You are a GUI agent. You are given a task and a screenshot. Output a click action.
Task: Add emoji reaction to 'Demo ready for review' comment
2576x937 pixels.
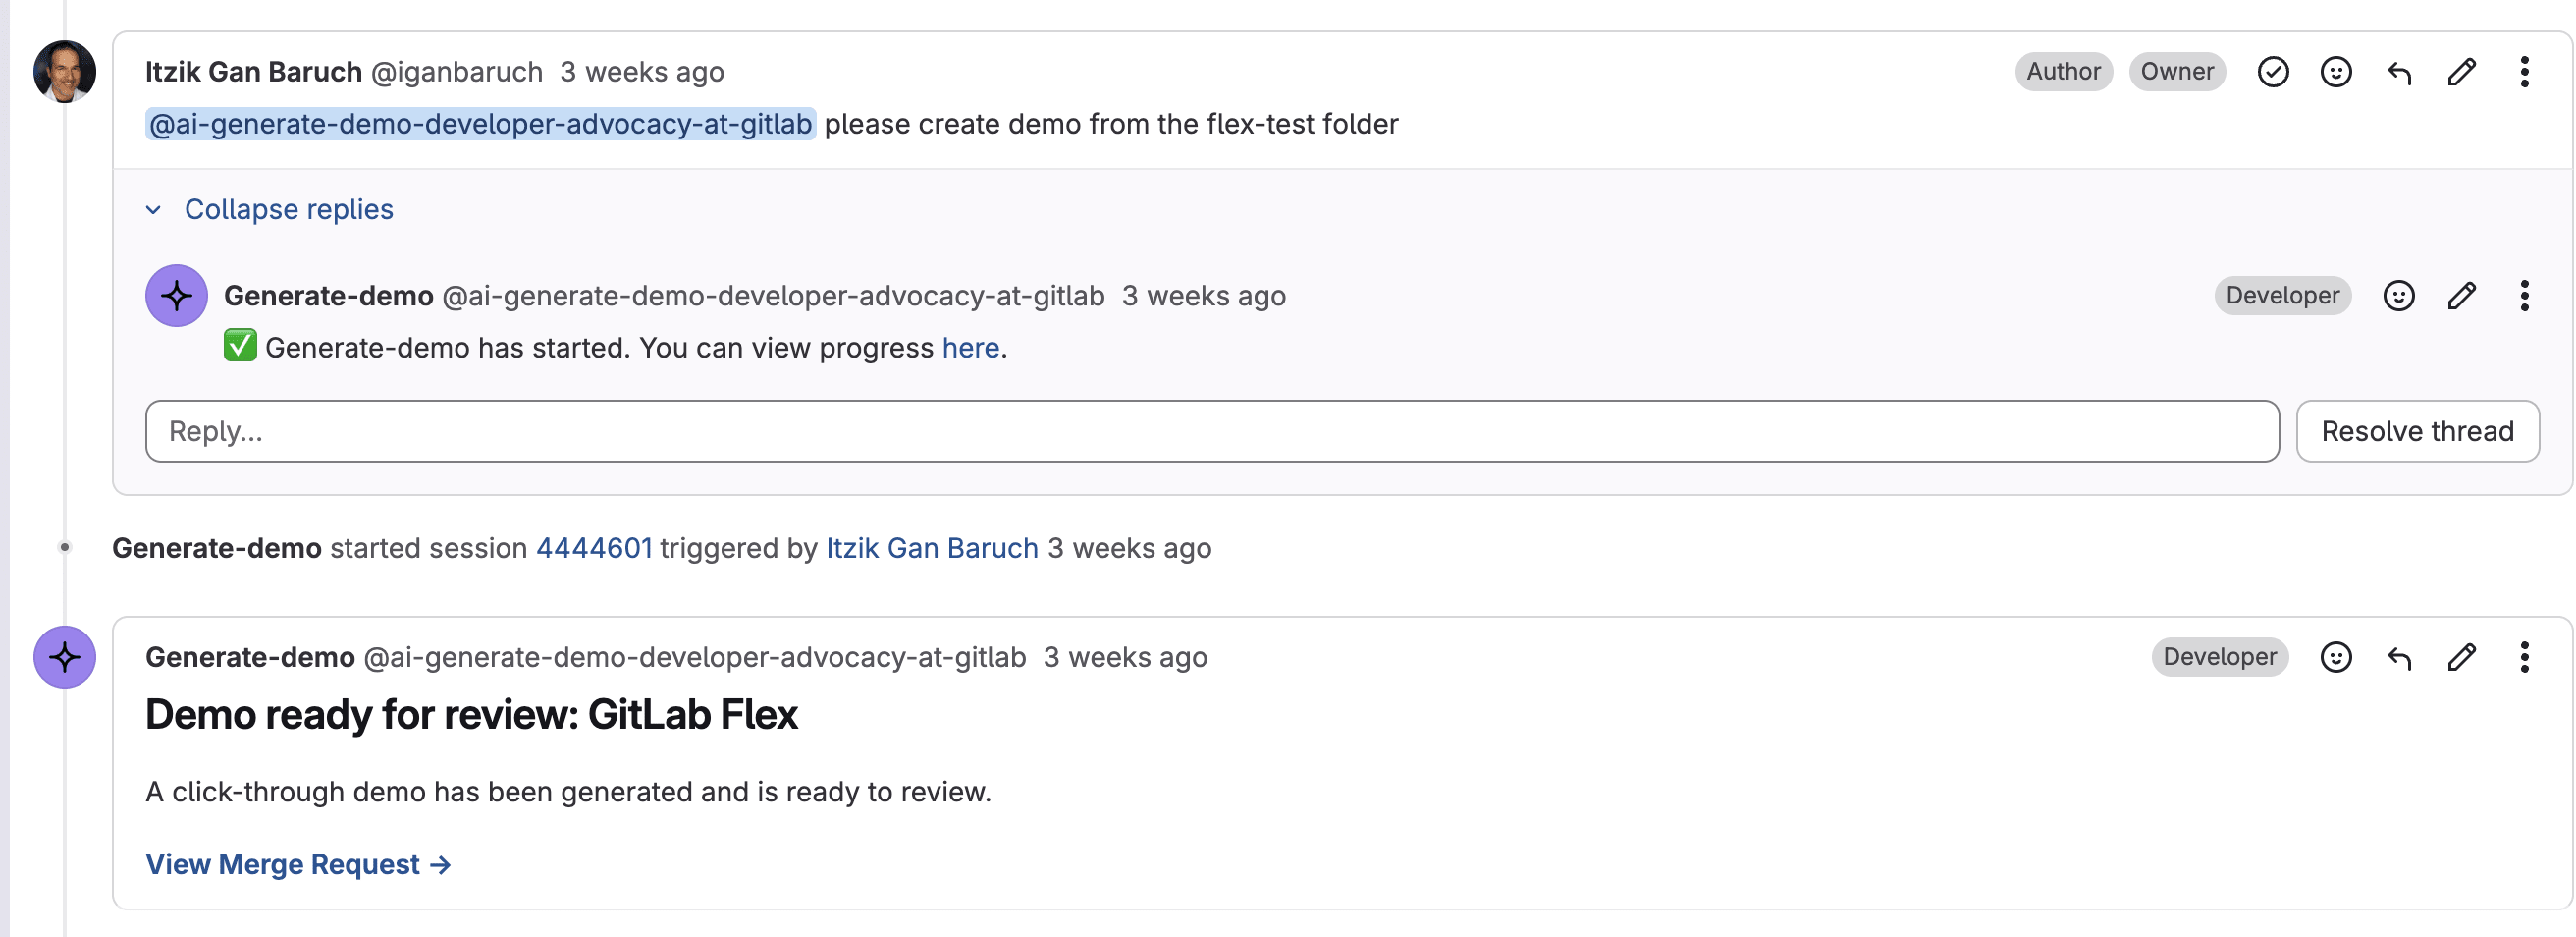(2336, 657)
